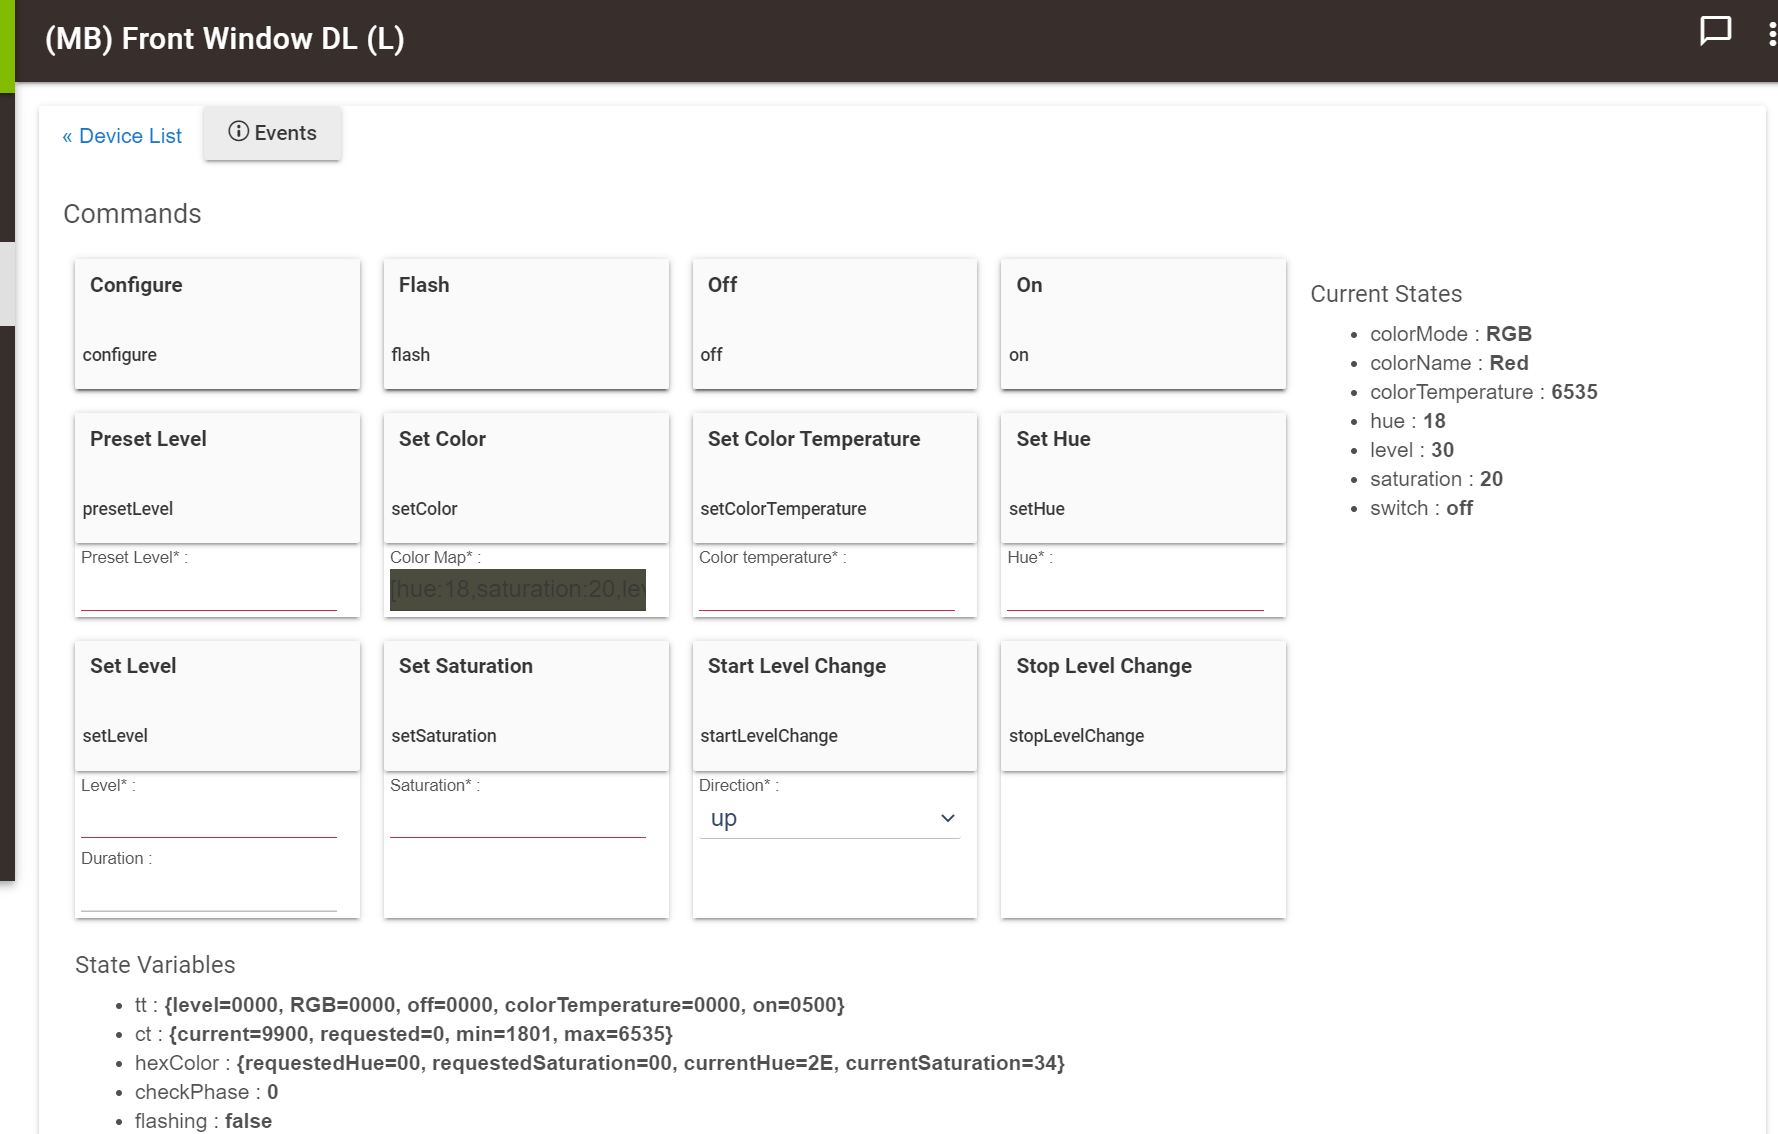Send the Set Color Temperature command
This screenshot has width=1778, height=1134.
click(835, 478)
